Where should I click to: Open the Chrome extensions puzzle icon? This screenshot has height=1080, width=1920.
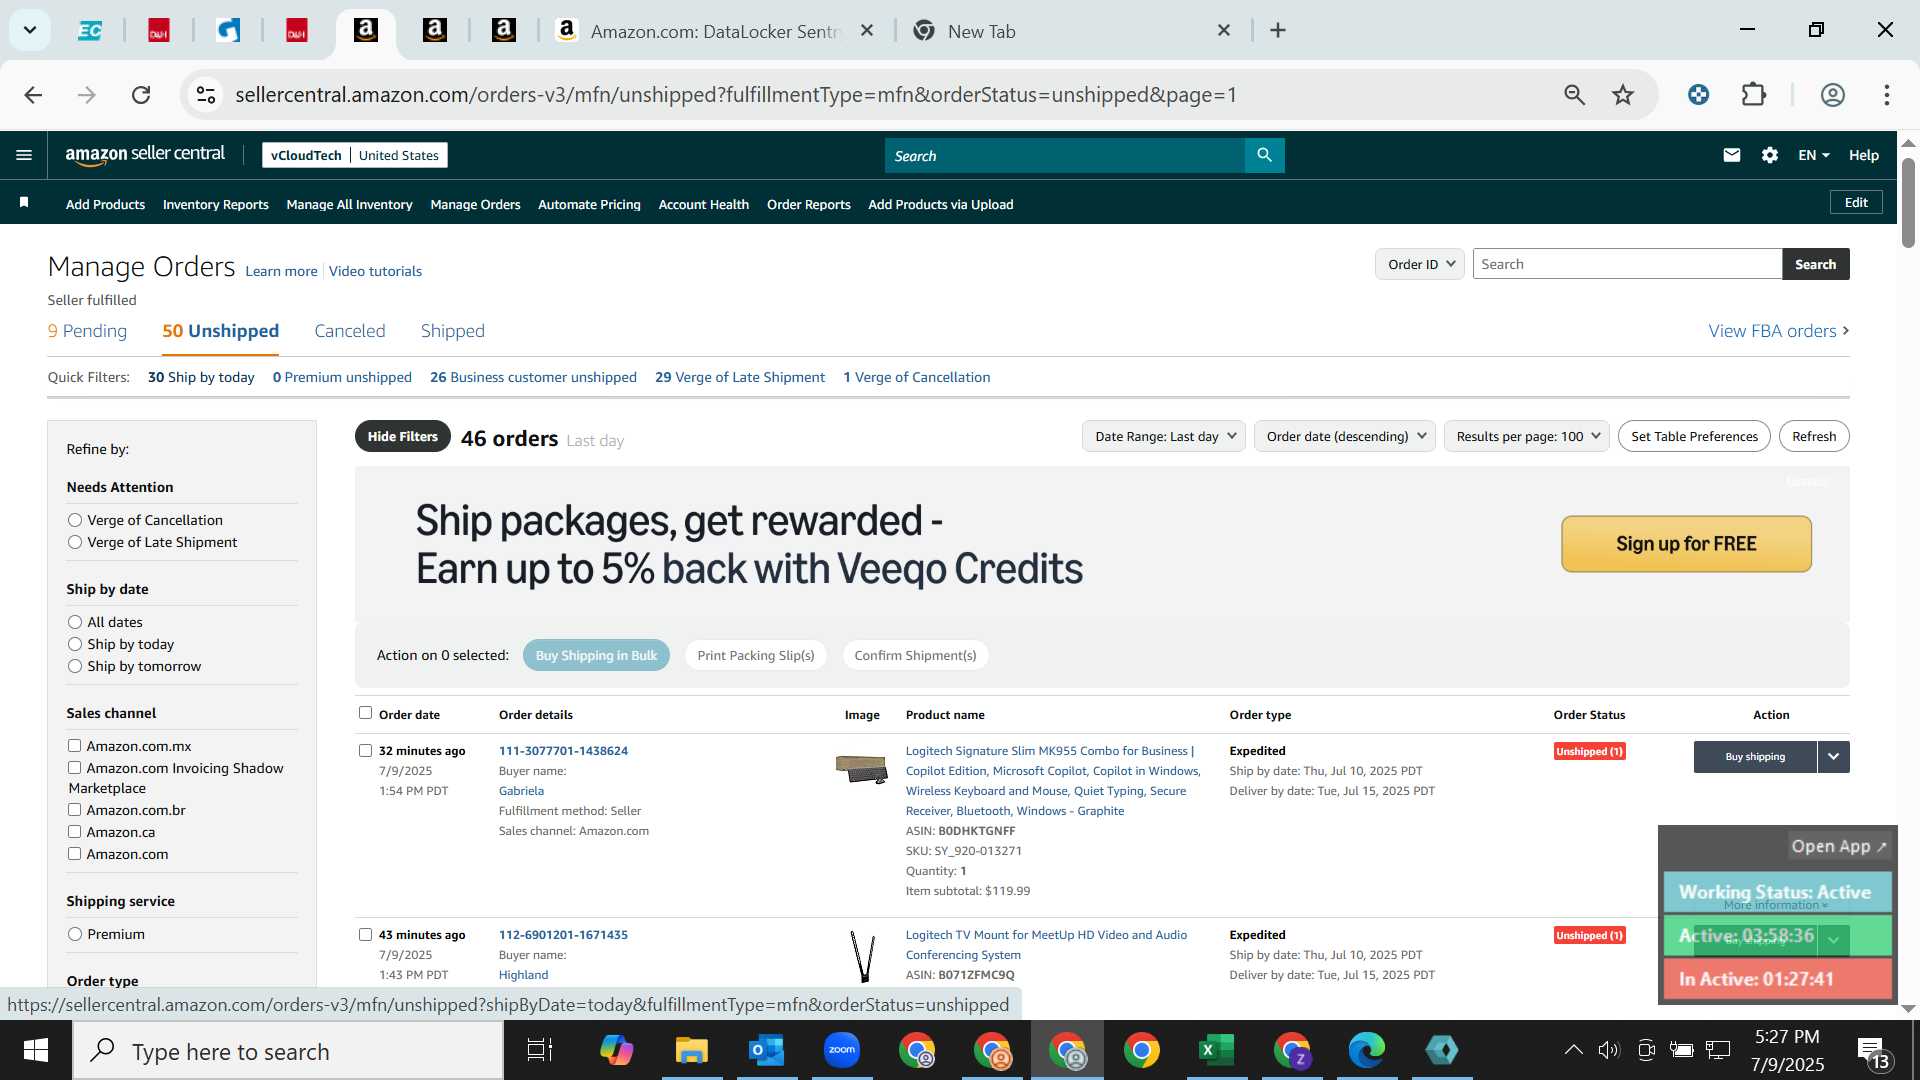tap(1754, 95)
